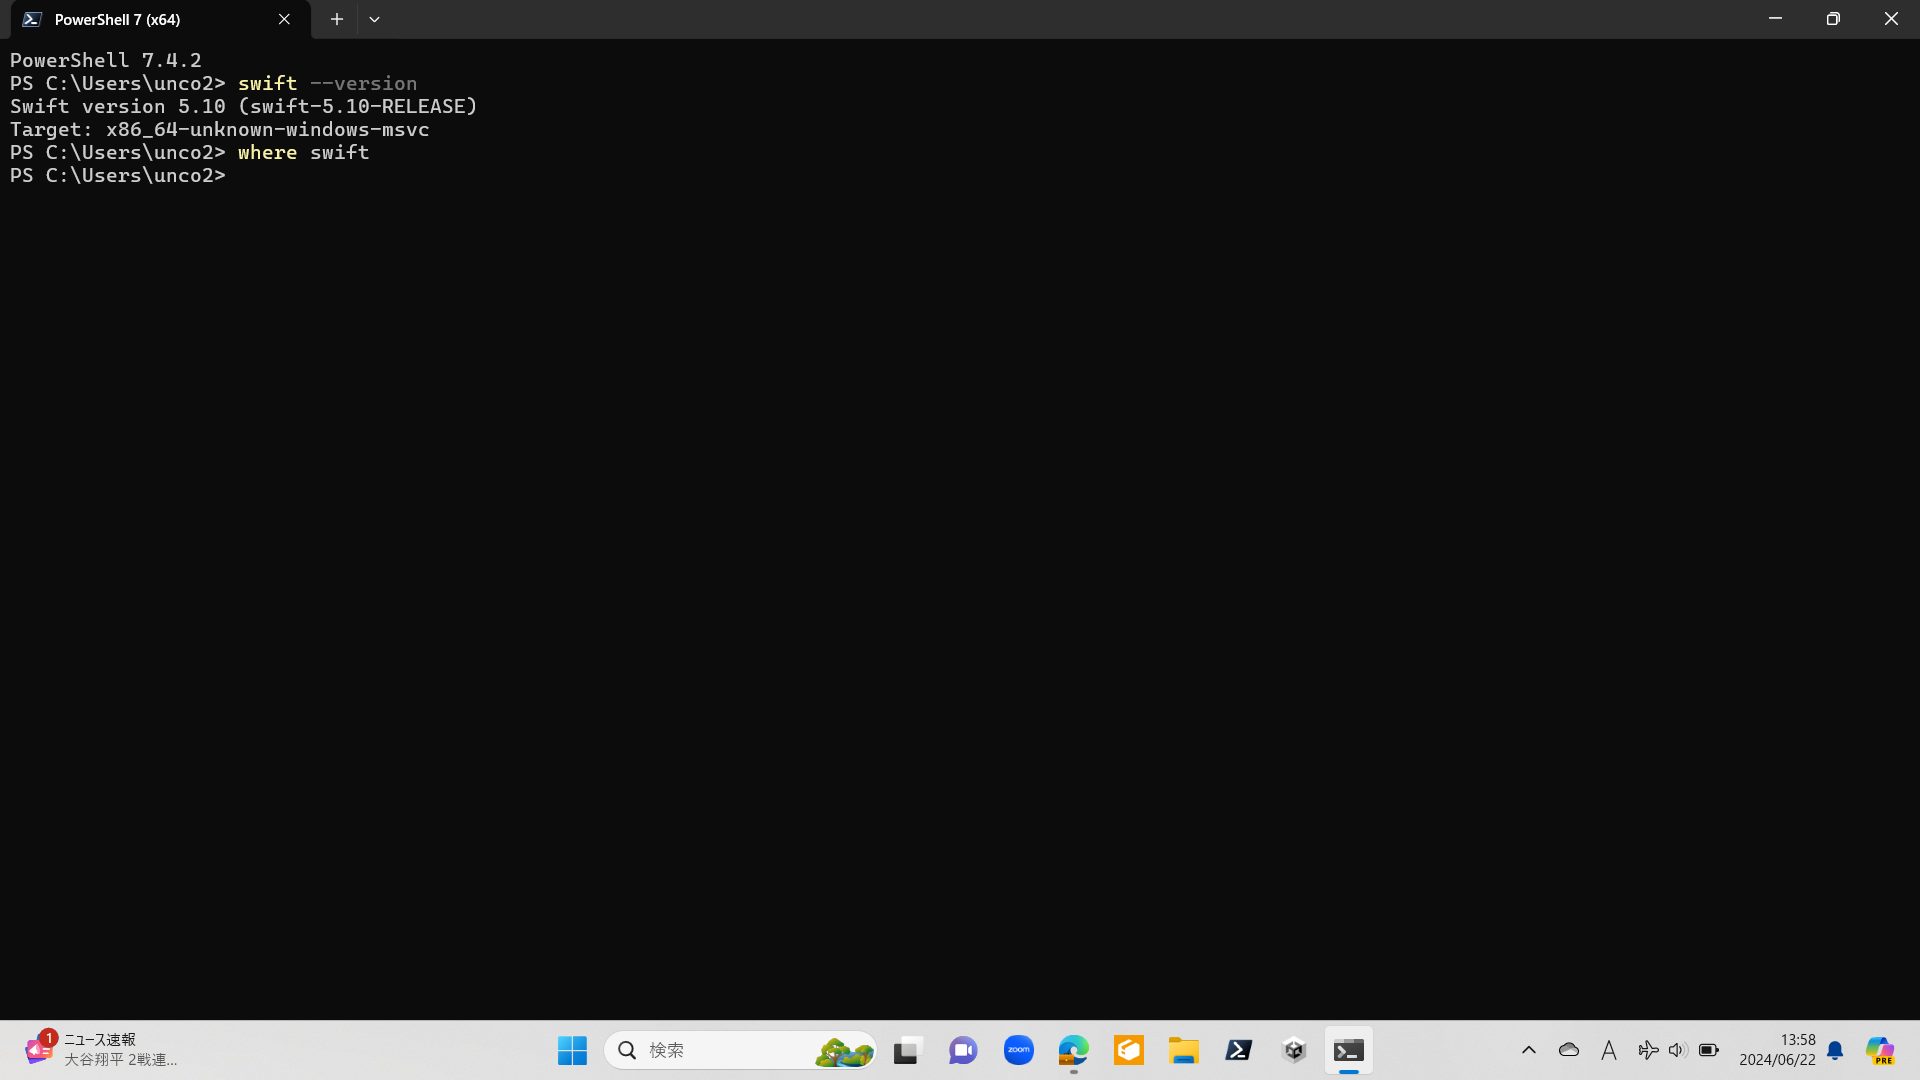Open File Explorer from the taskbar
The height and width of the screenshot is (1080, 1920).
tap(1184, 1050)
